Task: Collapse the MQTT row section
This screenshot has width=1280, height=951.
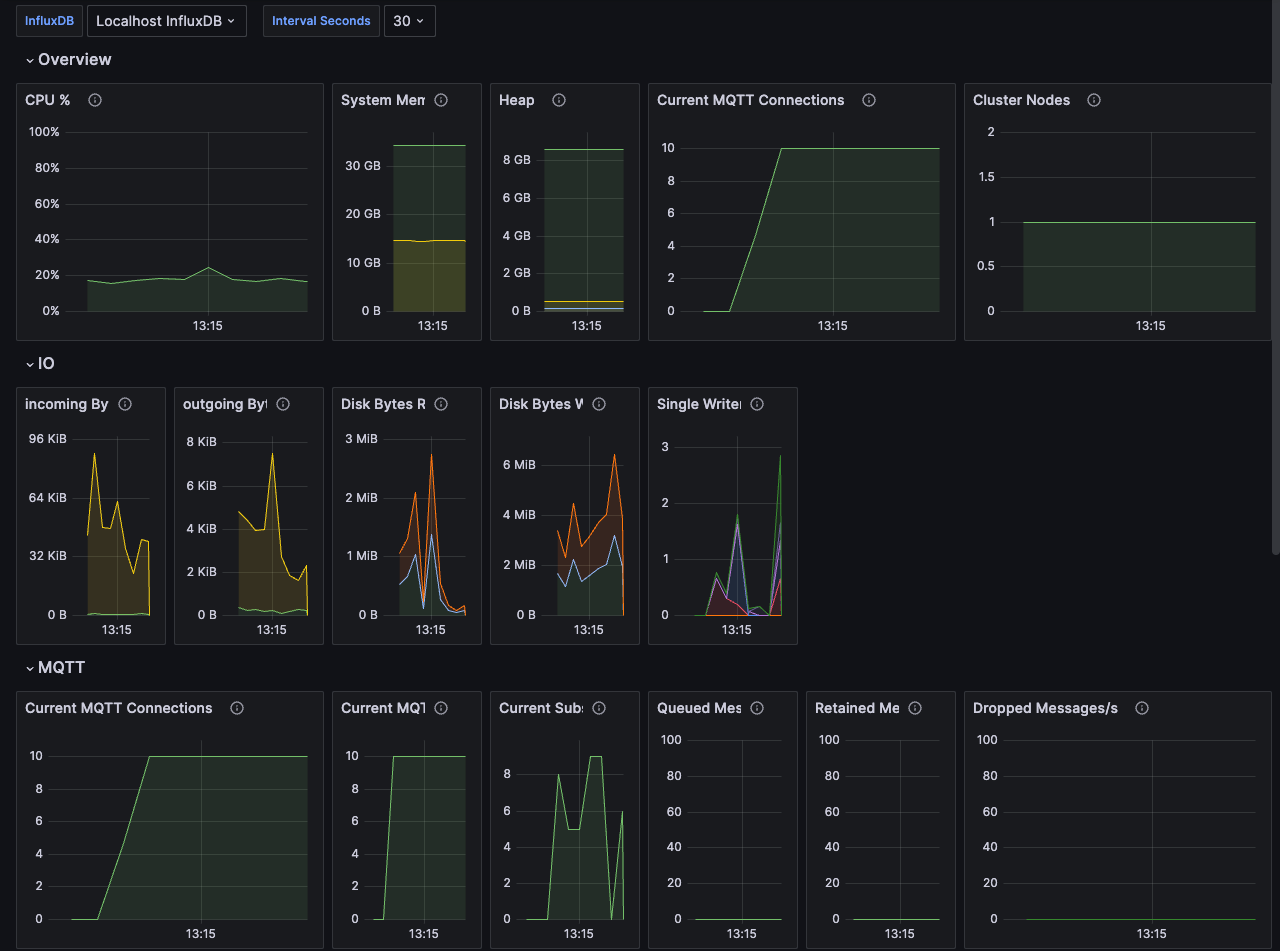Action: (x=55, y=668)
